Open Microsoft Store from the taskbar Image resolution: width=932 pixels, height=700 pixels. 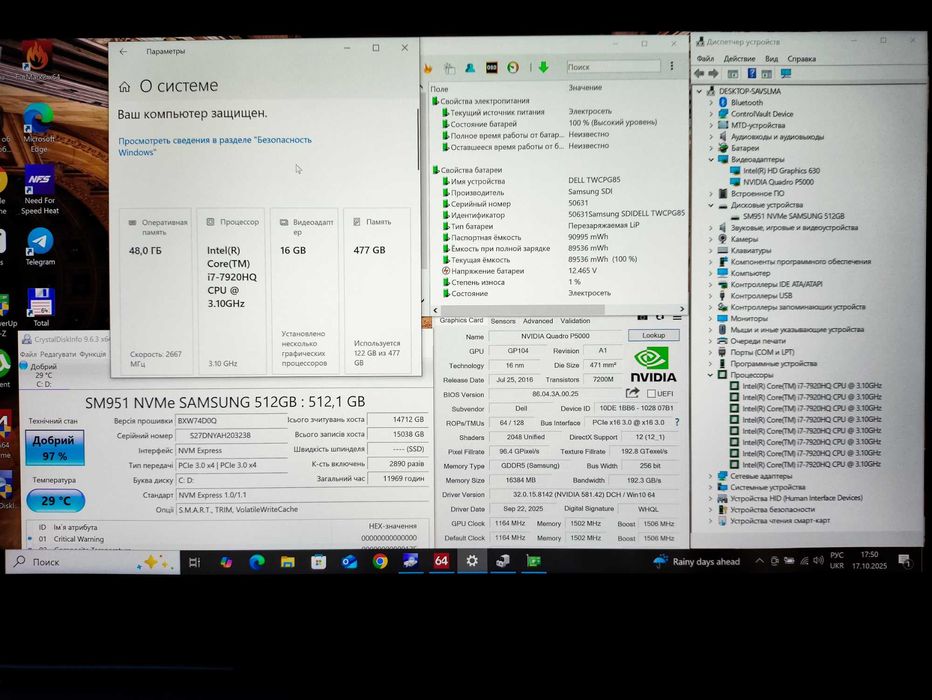[x=319, y=562]
